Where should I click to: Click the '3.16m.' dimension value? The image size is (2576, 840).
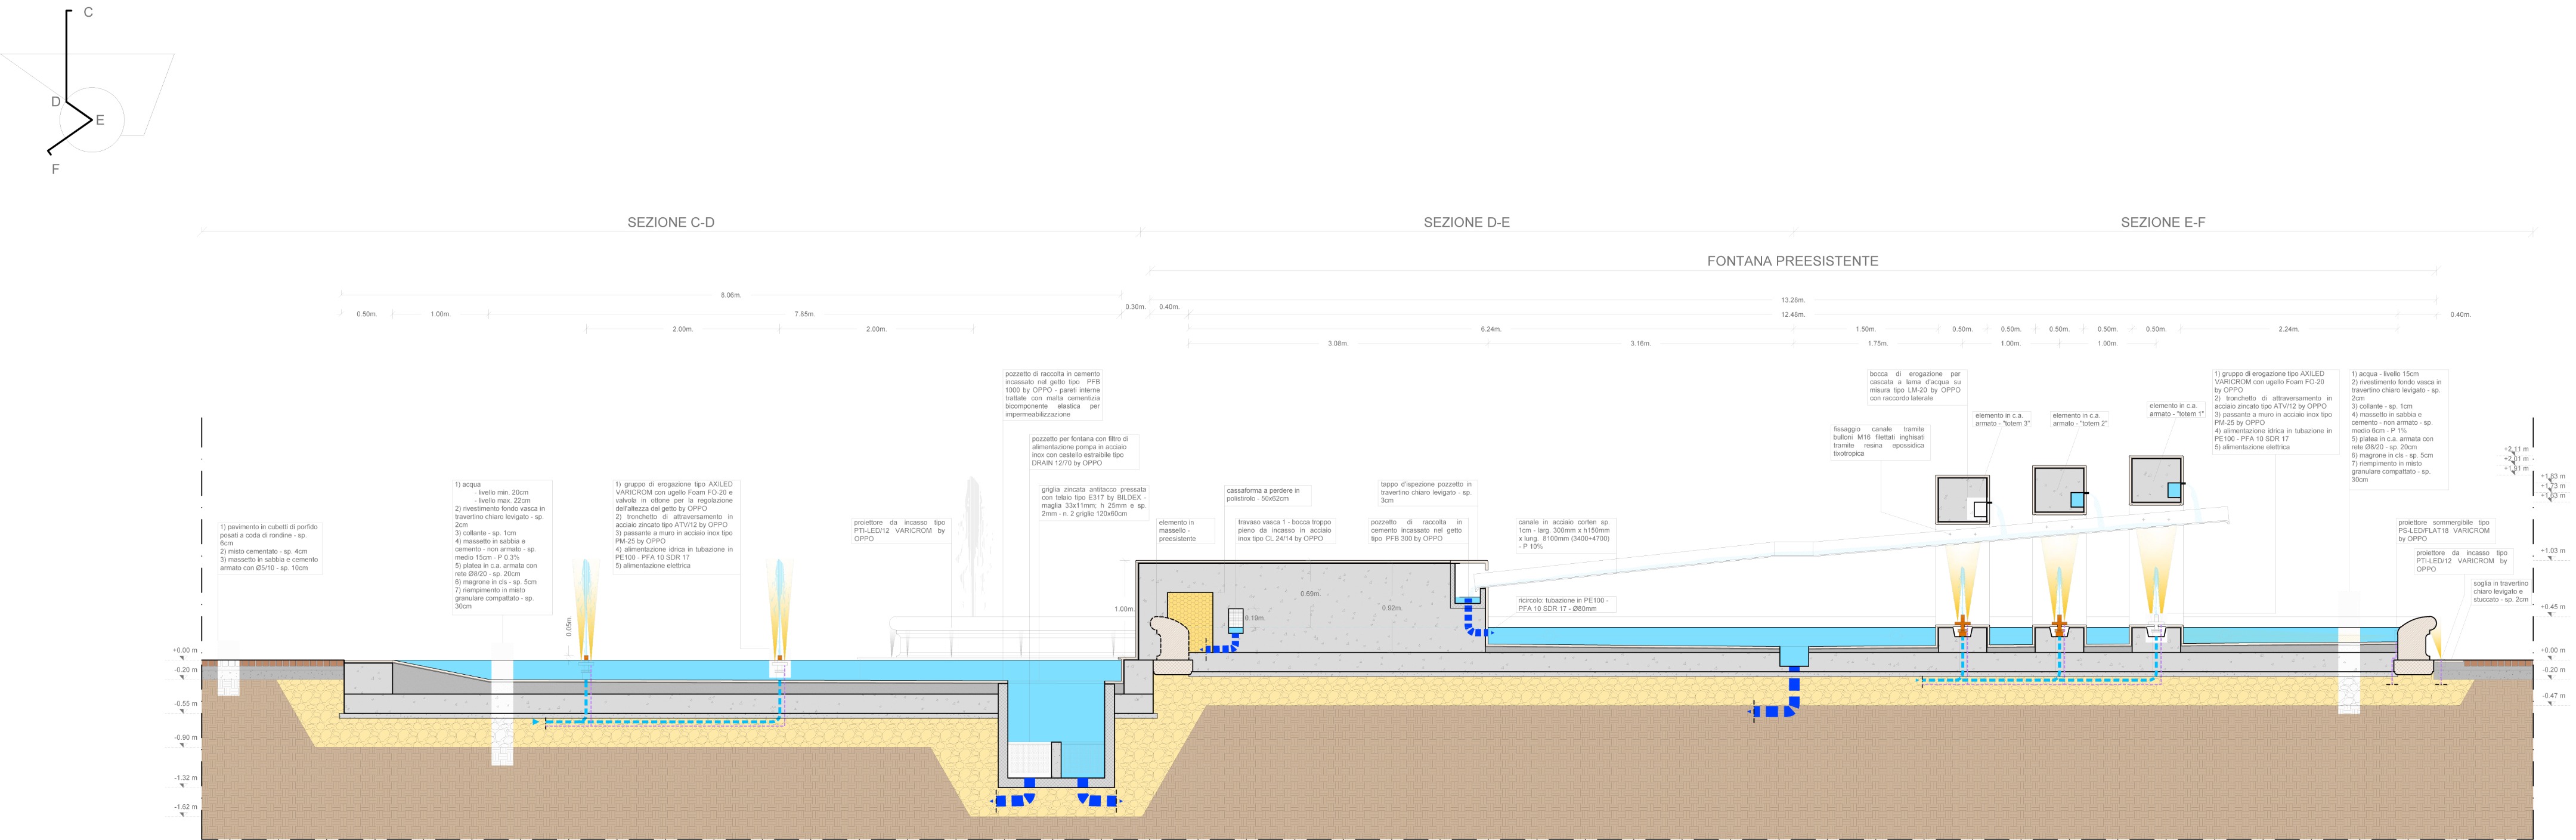pyautogui.click(x=1640, y=343)
